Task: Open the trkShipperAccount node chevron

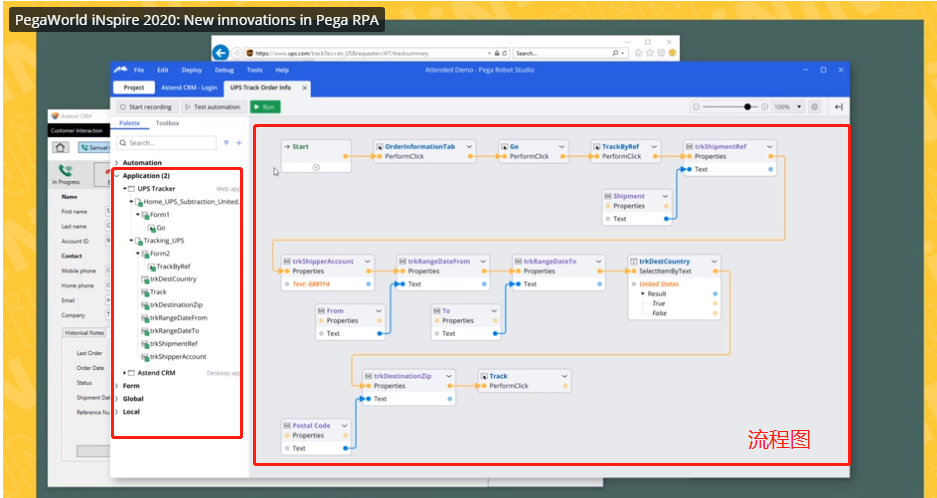Action: 368,261
